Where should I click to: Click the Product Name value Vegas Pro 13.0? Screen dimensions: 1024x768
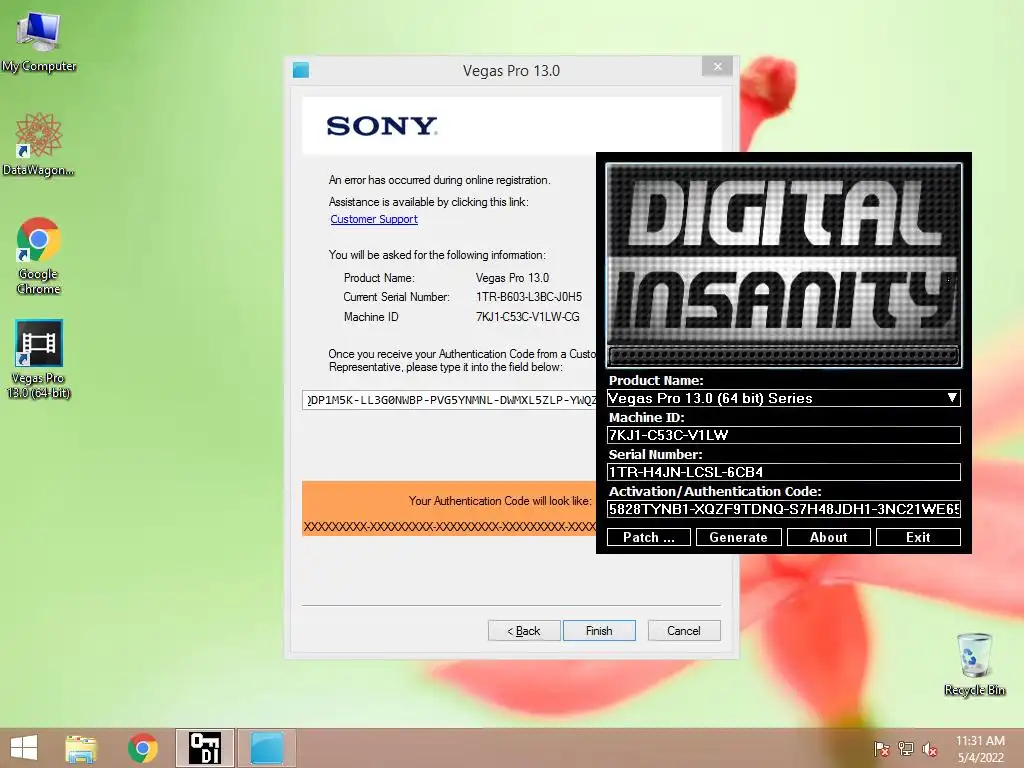512,278
